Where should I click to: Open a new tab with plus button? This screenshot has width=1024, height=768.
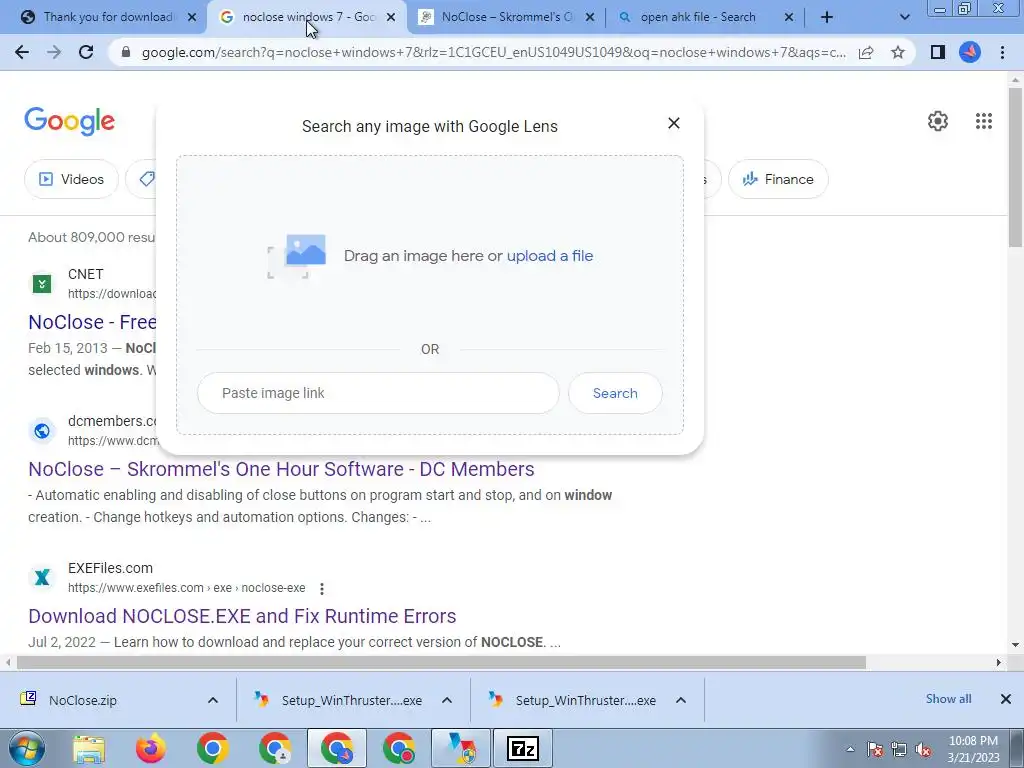click(827, 18)
